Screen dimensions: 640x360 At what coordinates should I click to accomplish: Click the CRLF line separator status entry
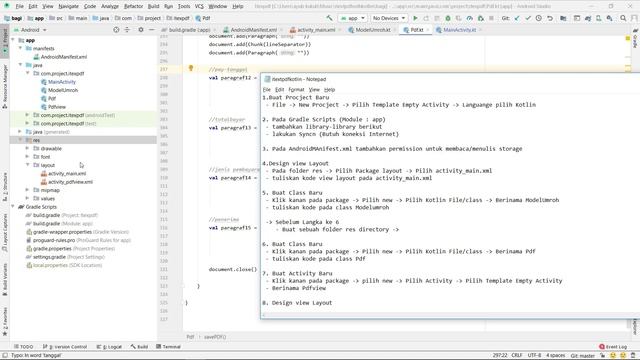[x=517, y=356]
